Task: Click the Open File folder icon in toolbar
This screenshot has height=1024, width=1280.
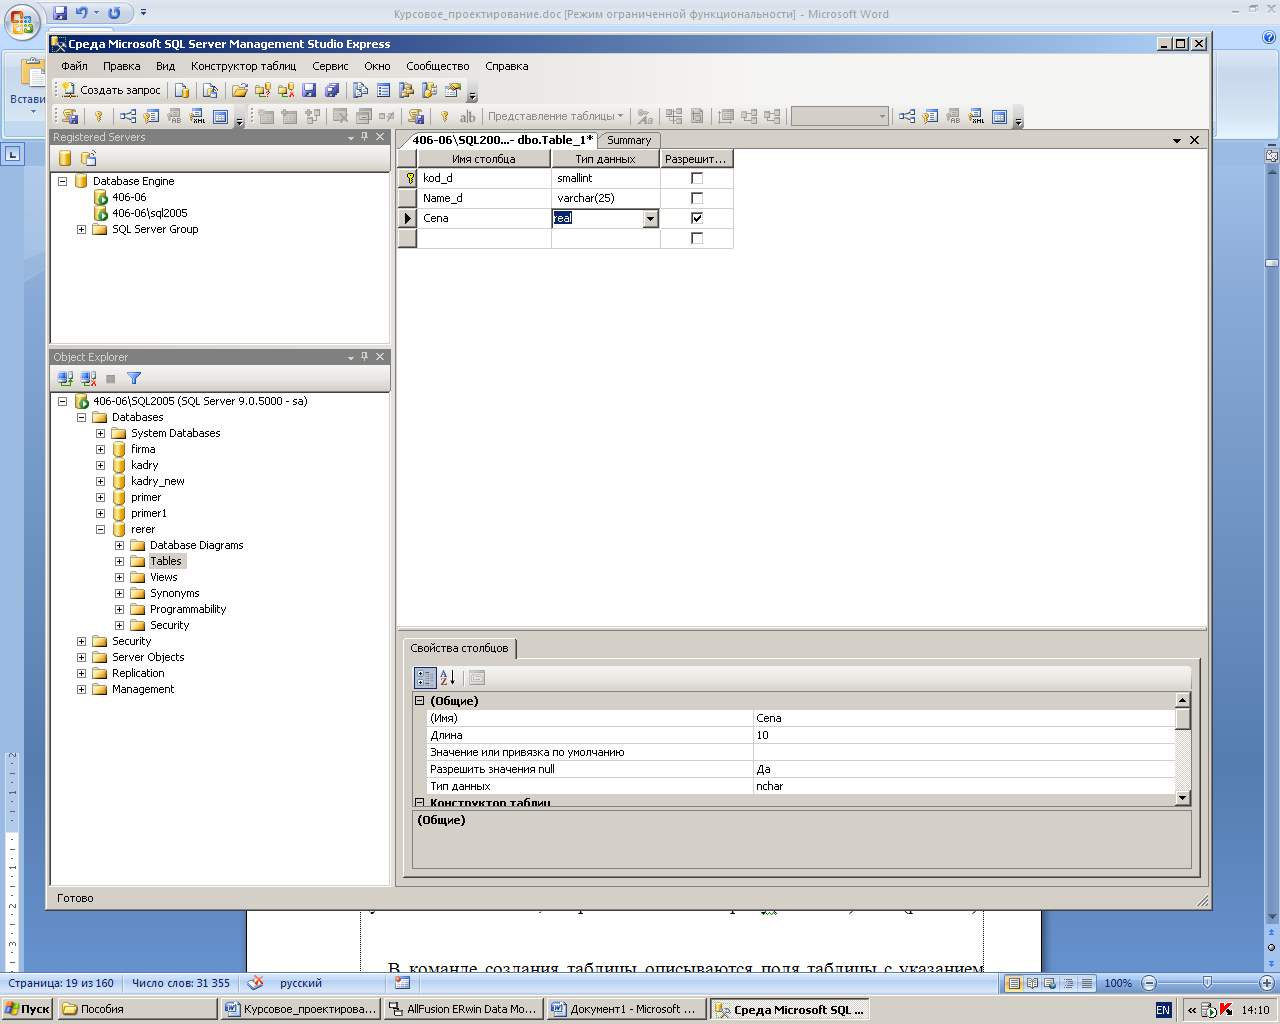Action: point(240,90)
